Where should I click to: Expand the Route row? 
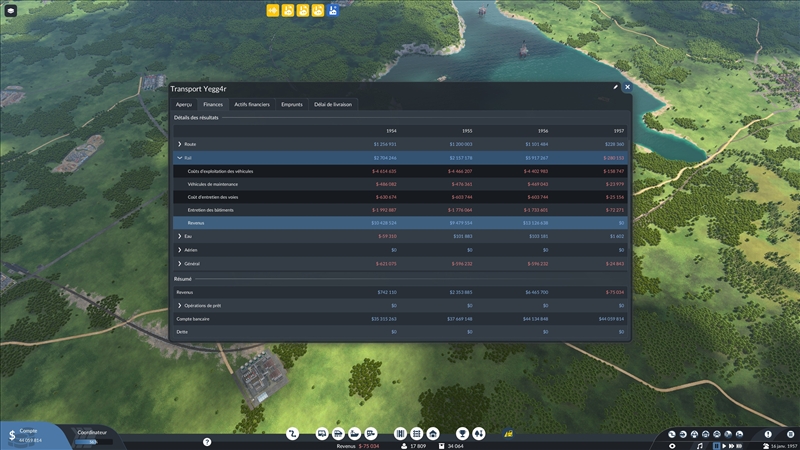point(180,144)
